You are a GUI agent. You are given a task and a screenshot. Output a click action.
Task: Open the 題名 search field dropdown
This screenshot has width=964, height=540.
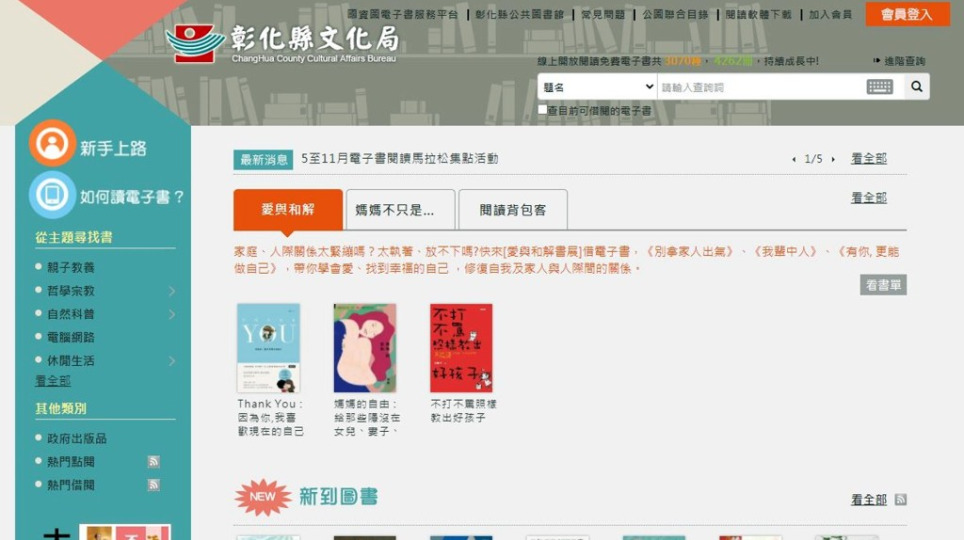point(598,87)
